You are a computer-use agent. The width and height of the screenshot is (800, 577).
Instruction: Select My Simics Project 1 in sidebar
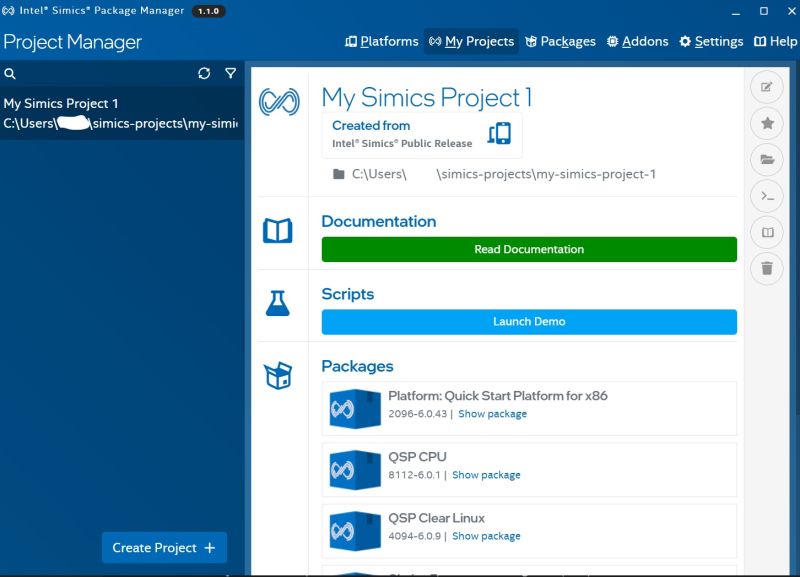[x=120, y=112]
